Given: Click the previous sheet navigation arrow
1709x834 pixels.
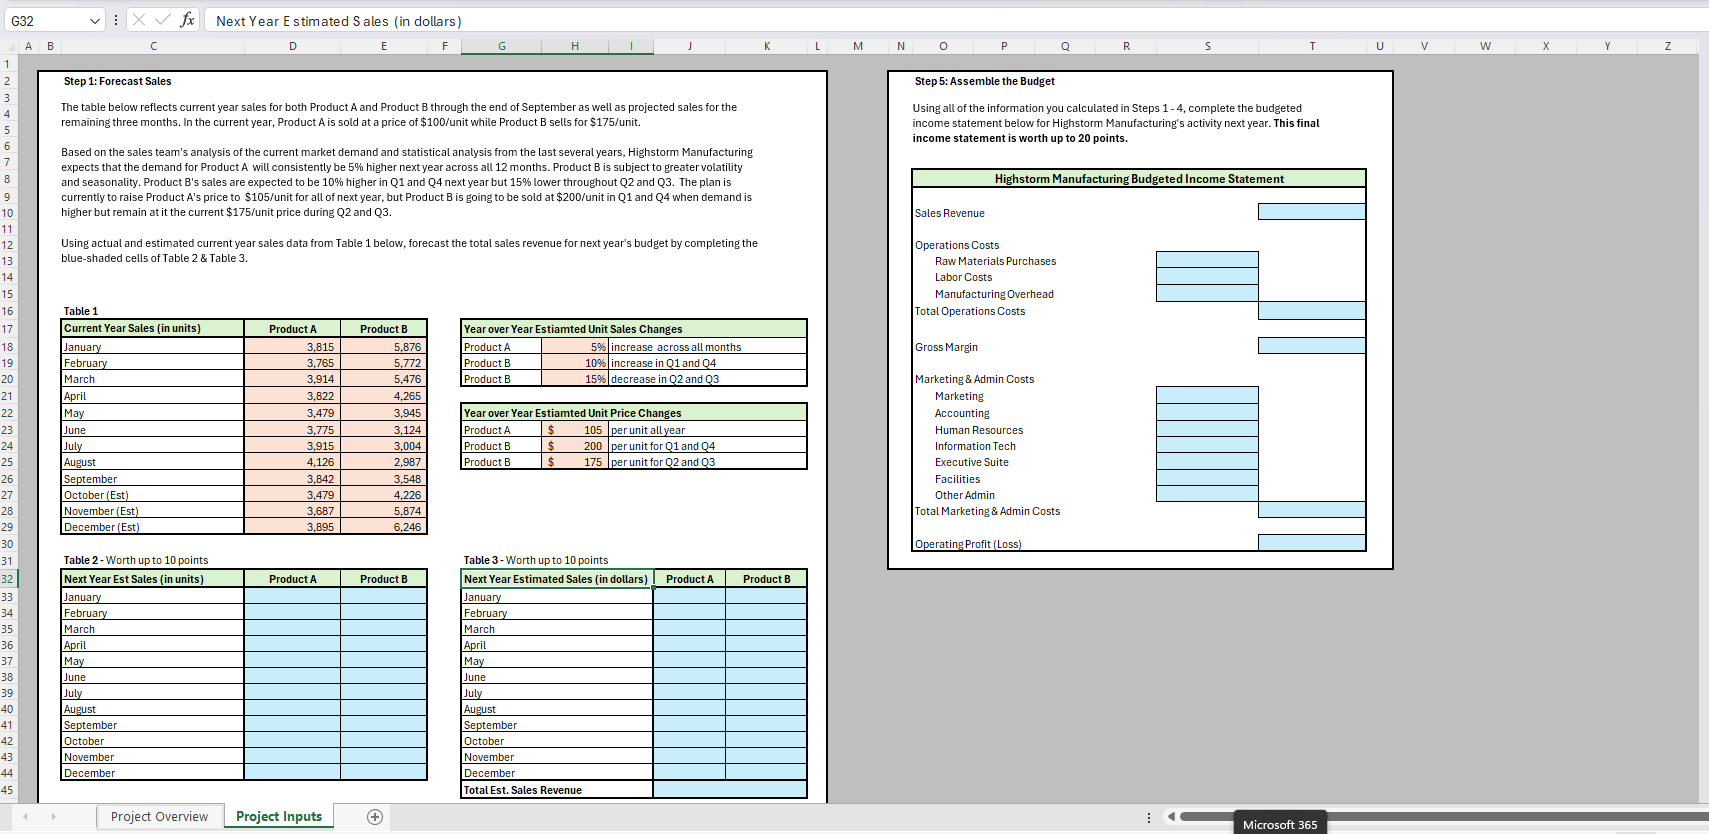Looking at the screenshot, I should click(26, 817).
